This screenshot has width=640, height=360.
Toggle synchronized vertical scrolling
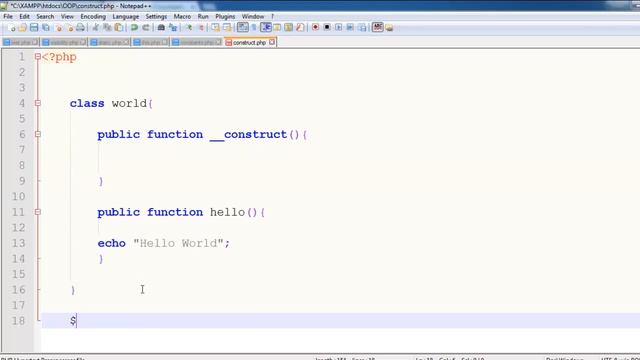216,27
